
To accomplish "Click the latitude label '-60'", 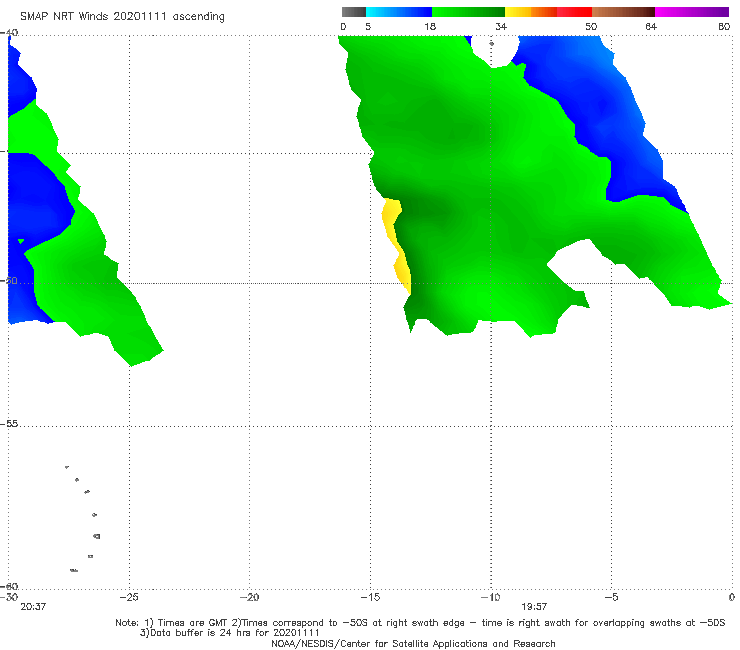I will coord(9,586).
